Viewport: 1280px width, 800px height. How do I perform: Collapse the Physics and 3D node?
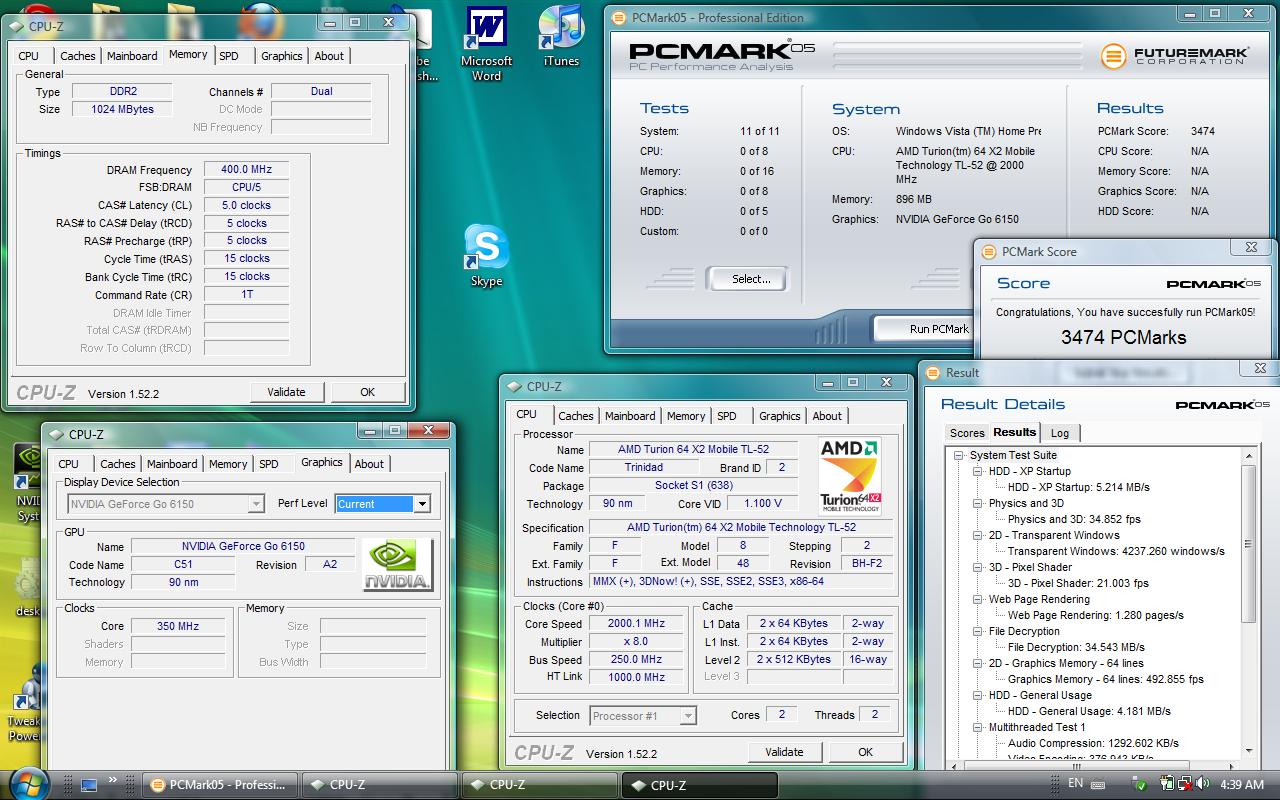pos(978,503)
